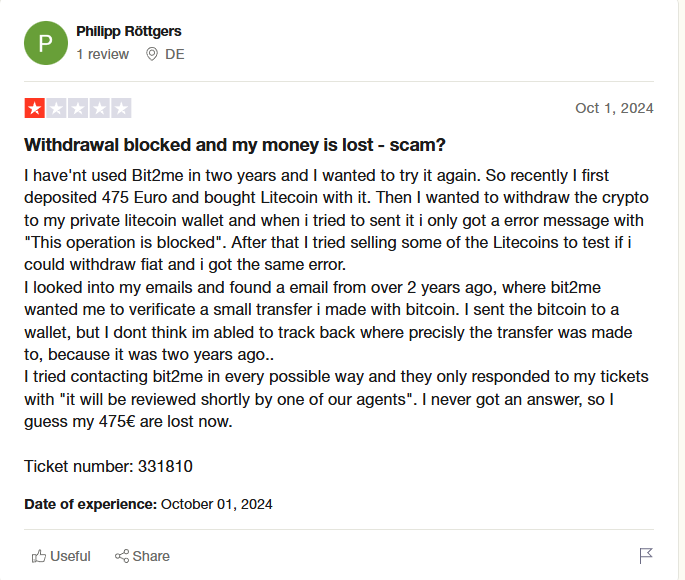This screenshot has height=580, width=685.
Task: Click the '1 review' count text
Action: pyautogui.click(x=102, y=54)
